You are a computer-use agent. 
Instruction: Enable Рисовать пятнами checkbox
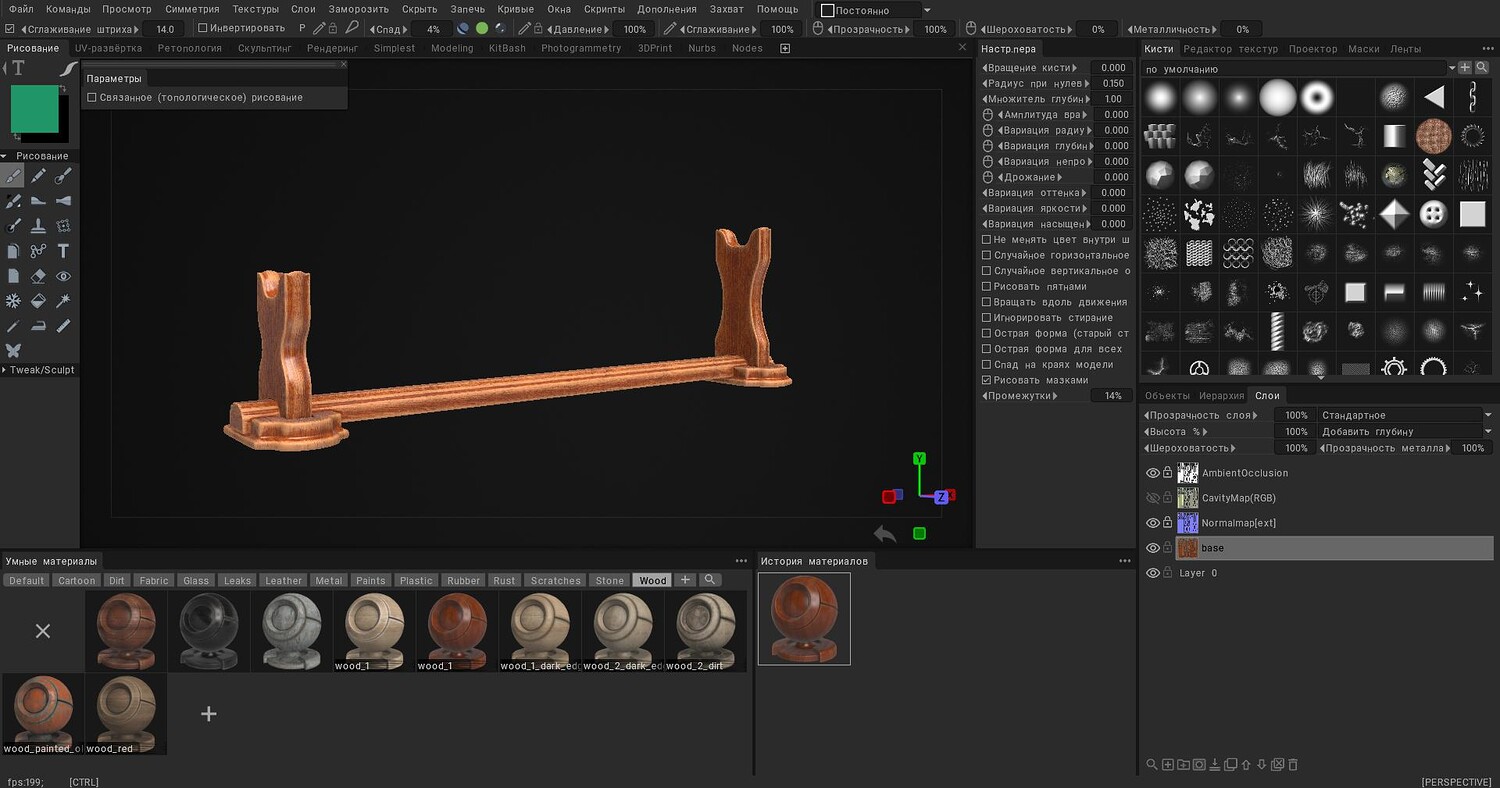pyautogui.click(x=987, y=286)
